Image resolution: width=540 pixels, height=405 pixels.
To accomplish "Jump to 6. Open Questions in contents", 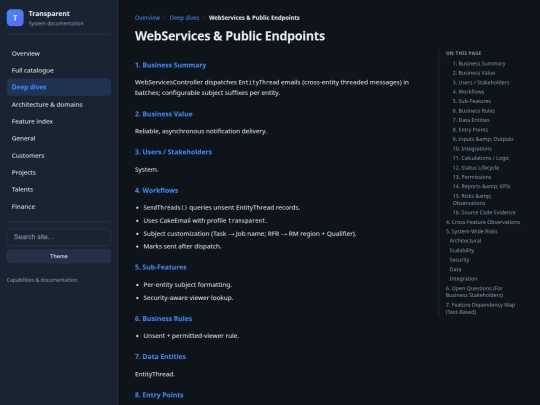I will [475, 292].
